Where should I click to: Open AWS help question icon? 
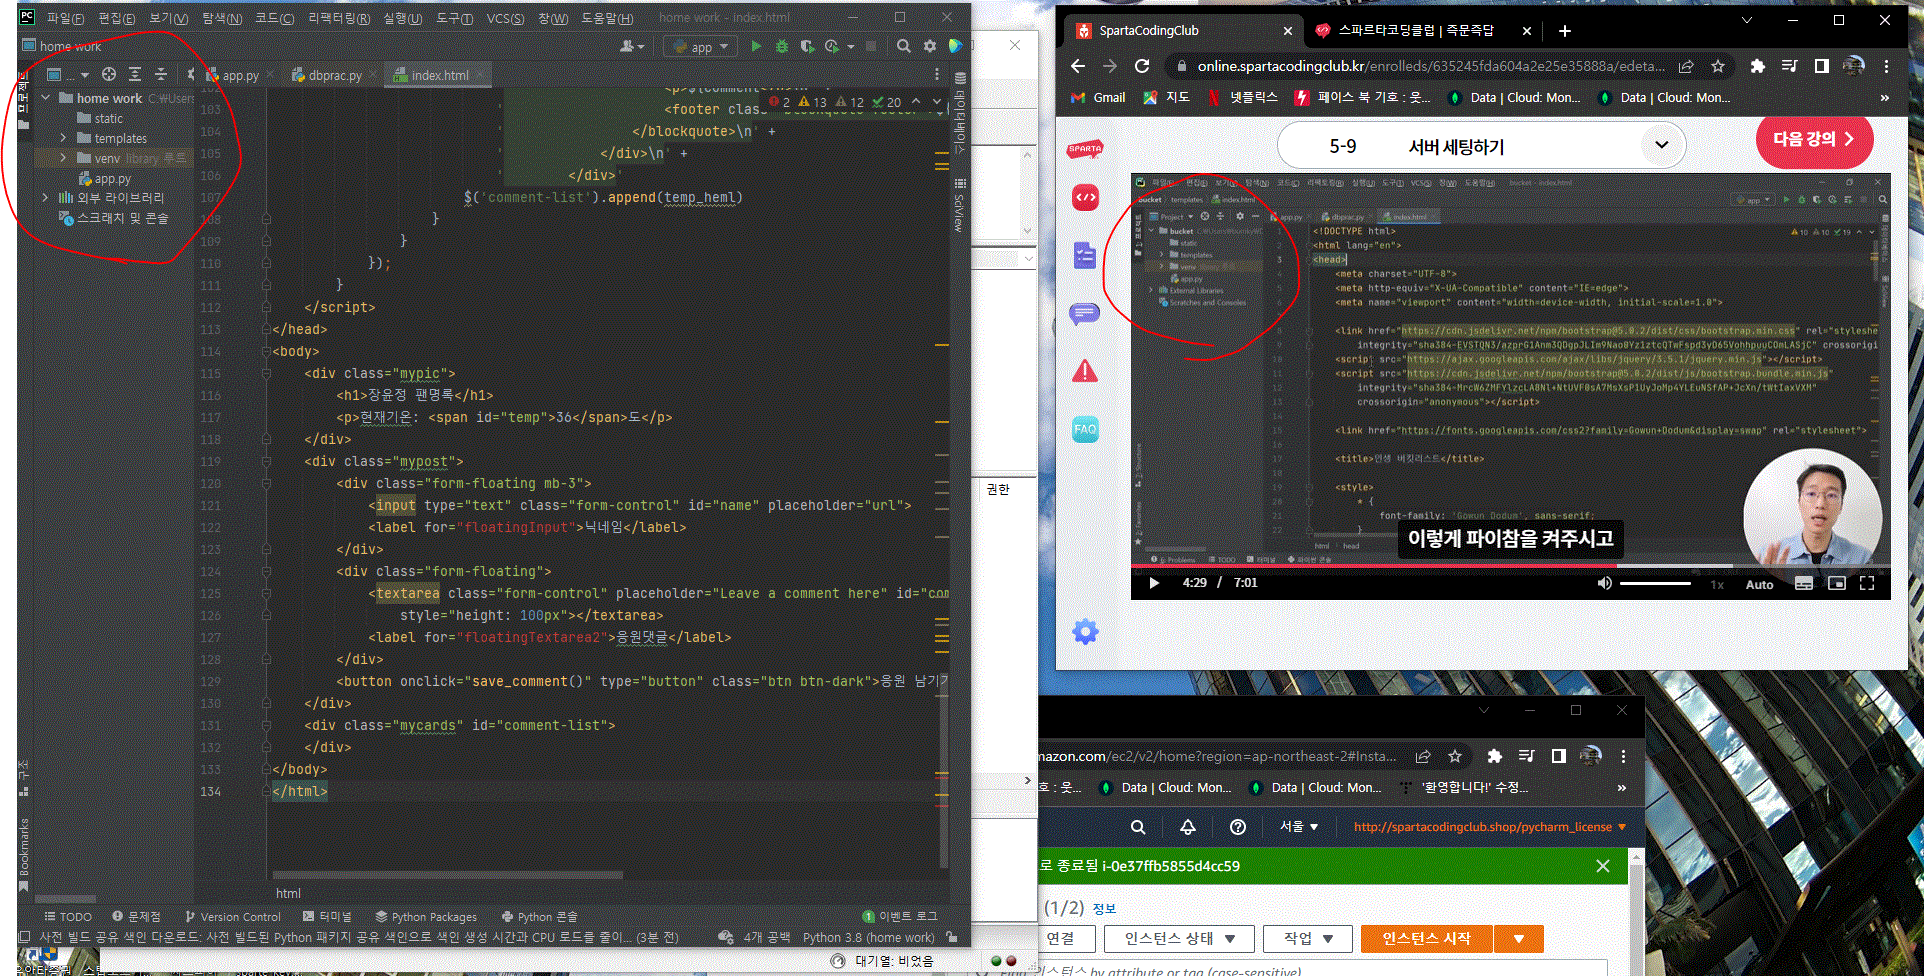(x=1238, y=827)
